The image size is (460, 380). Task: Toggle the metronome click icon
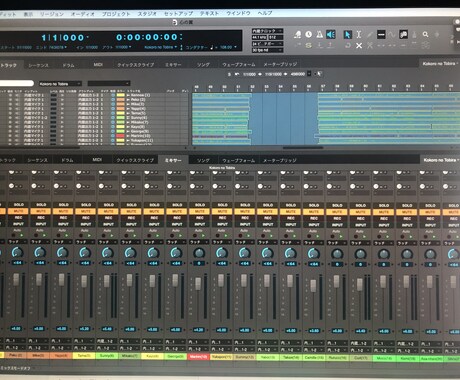coord(319,35)
